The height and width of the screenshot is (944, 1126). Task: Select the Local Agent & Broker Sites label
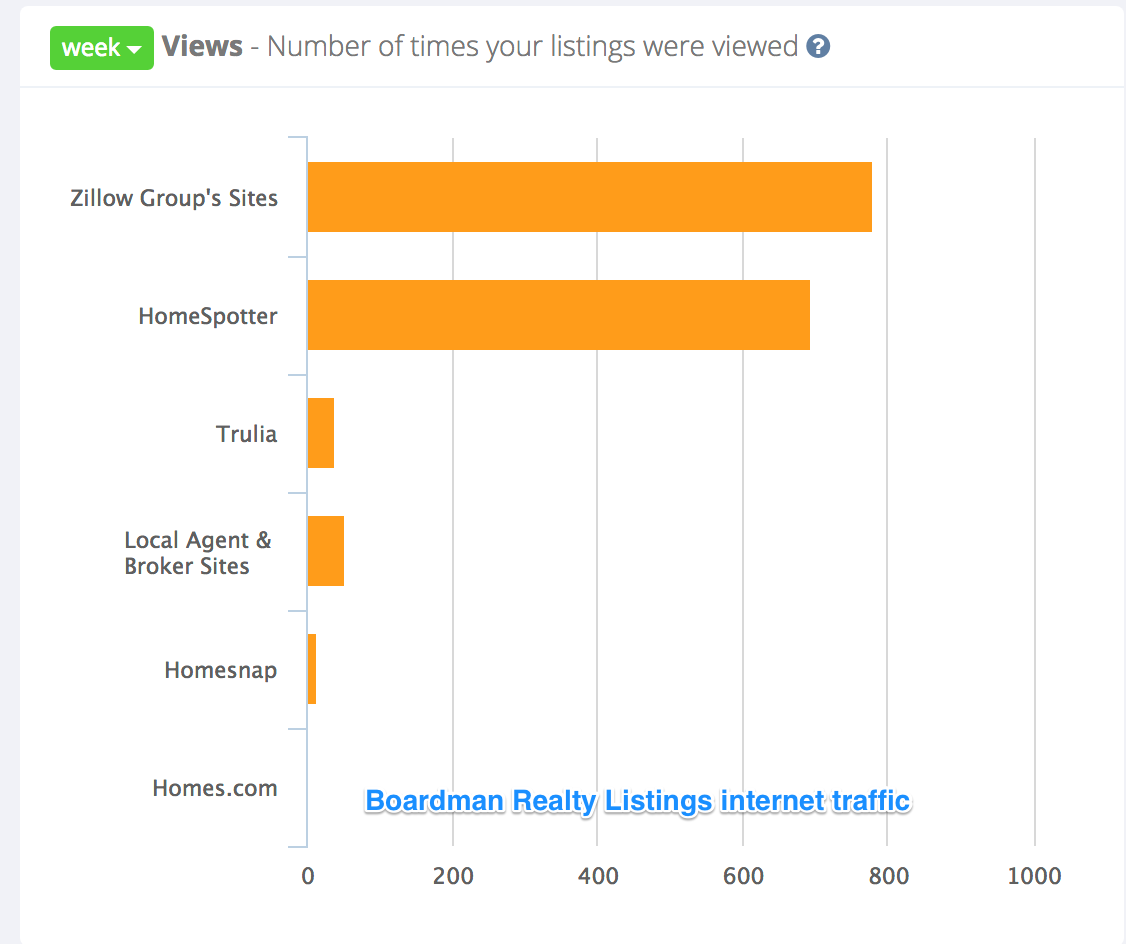(197, 553)
